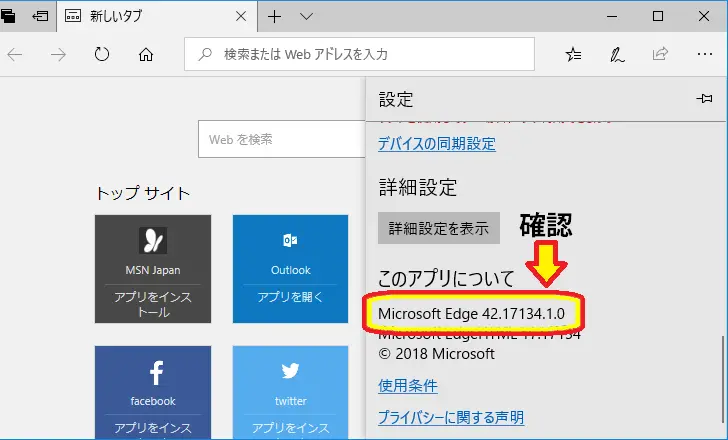Pin the 設定 settings pane
The height and width of the screenshot is (440, 728).
(704, 99)
